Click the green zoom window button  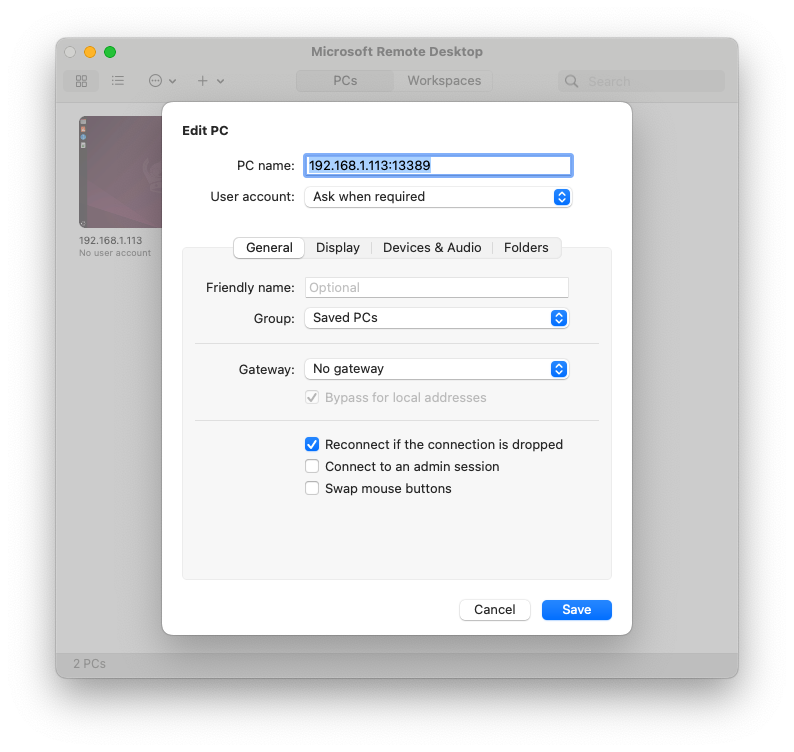pyautogui.click(x=110, y=52)
